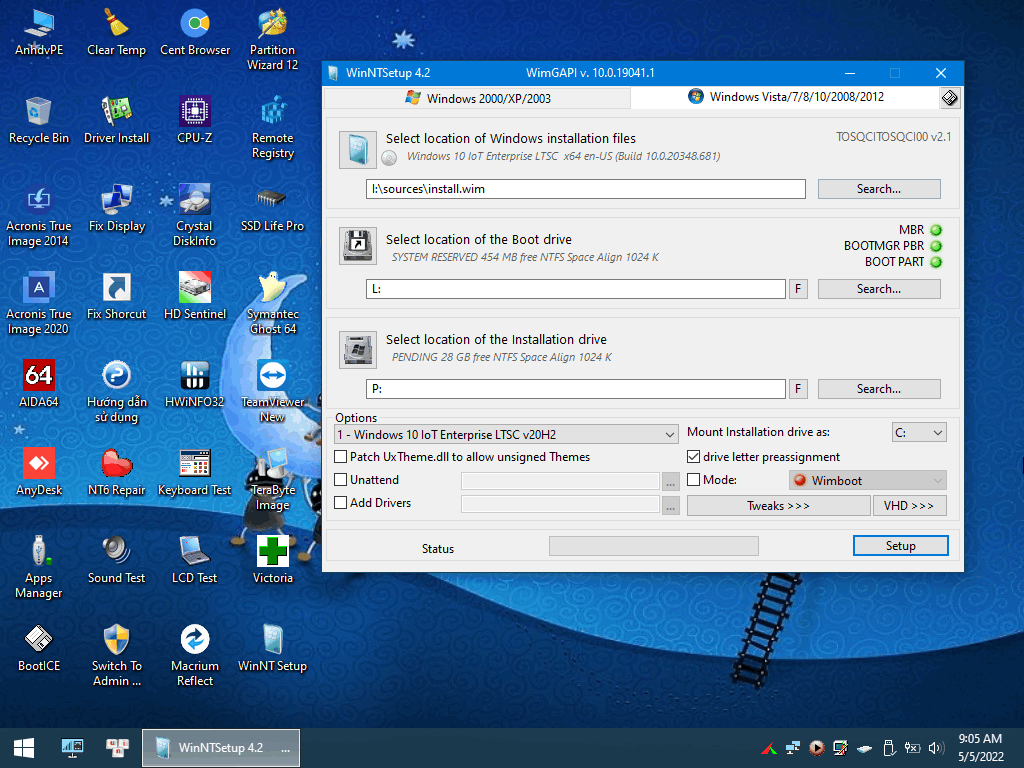Select the Recycle Bin desktop icon

pyautogui.click(x=39, y=120)
